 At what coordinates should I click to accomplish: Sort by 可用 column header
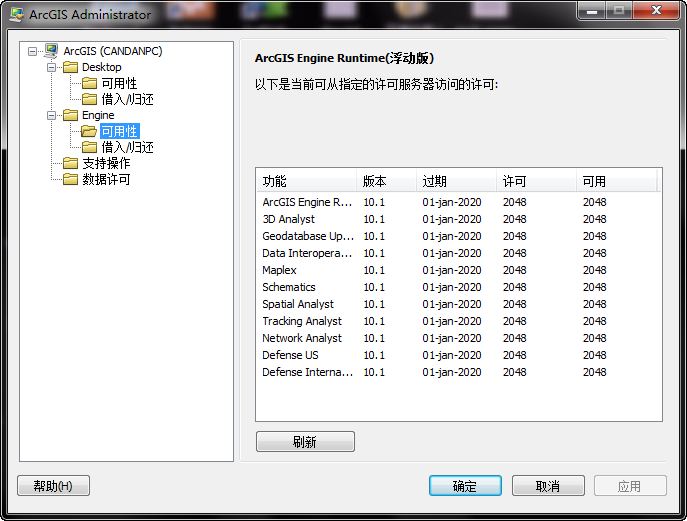coord(616,181)
